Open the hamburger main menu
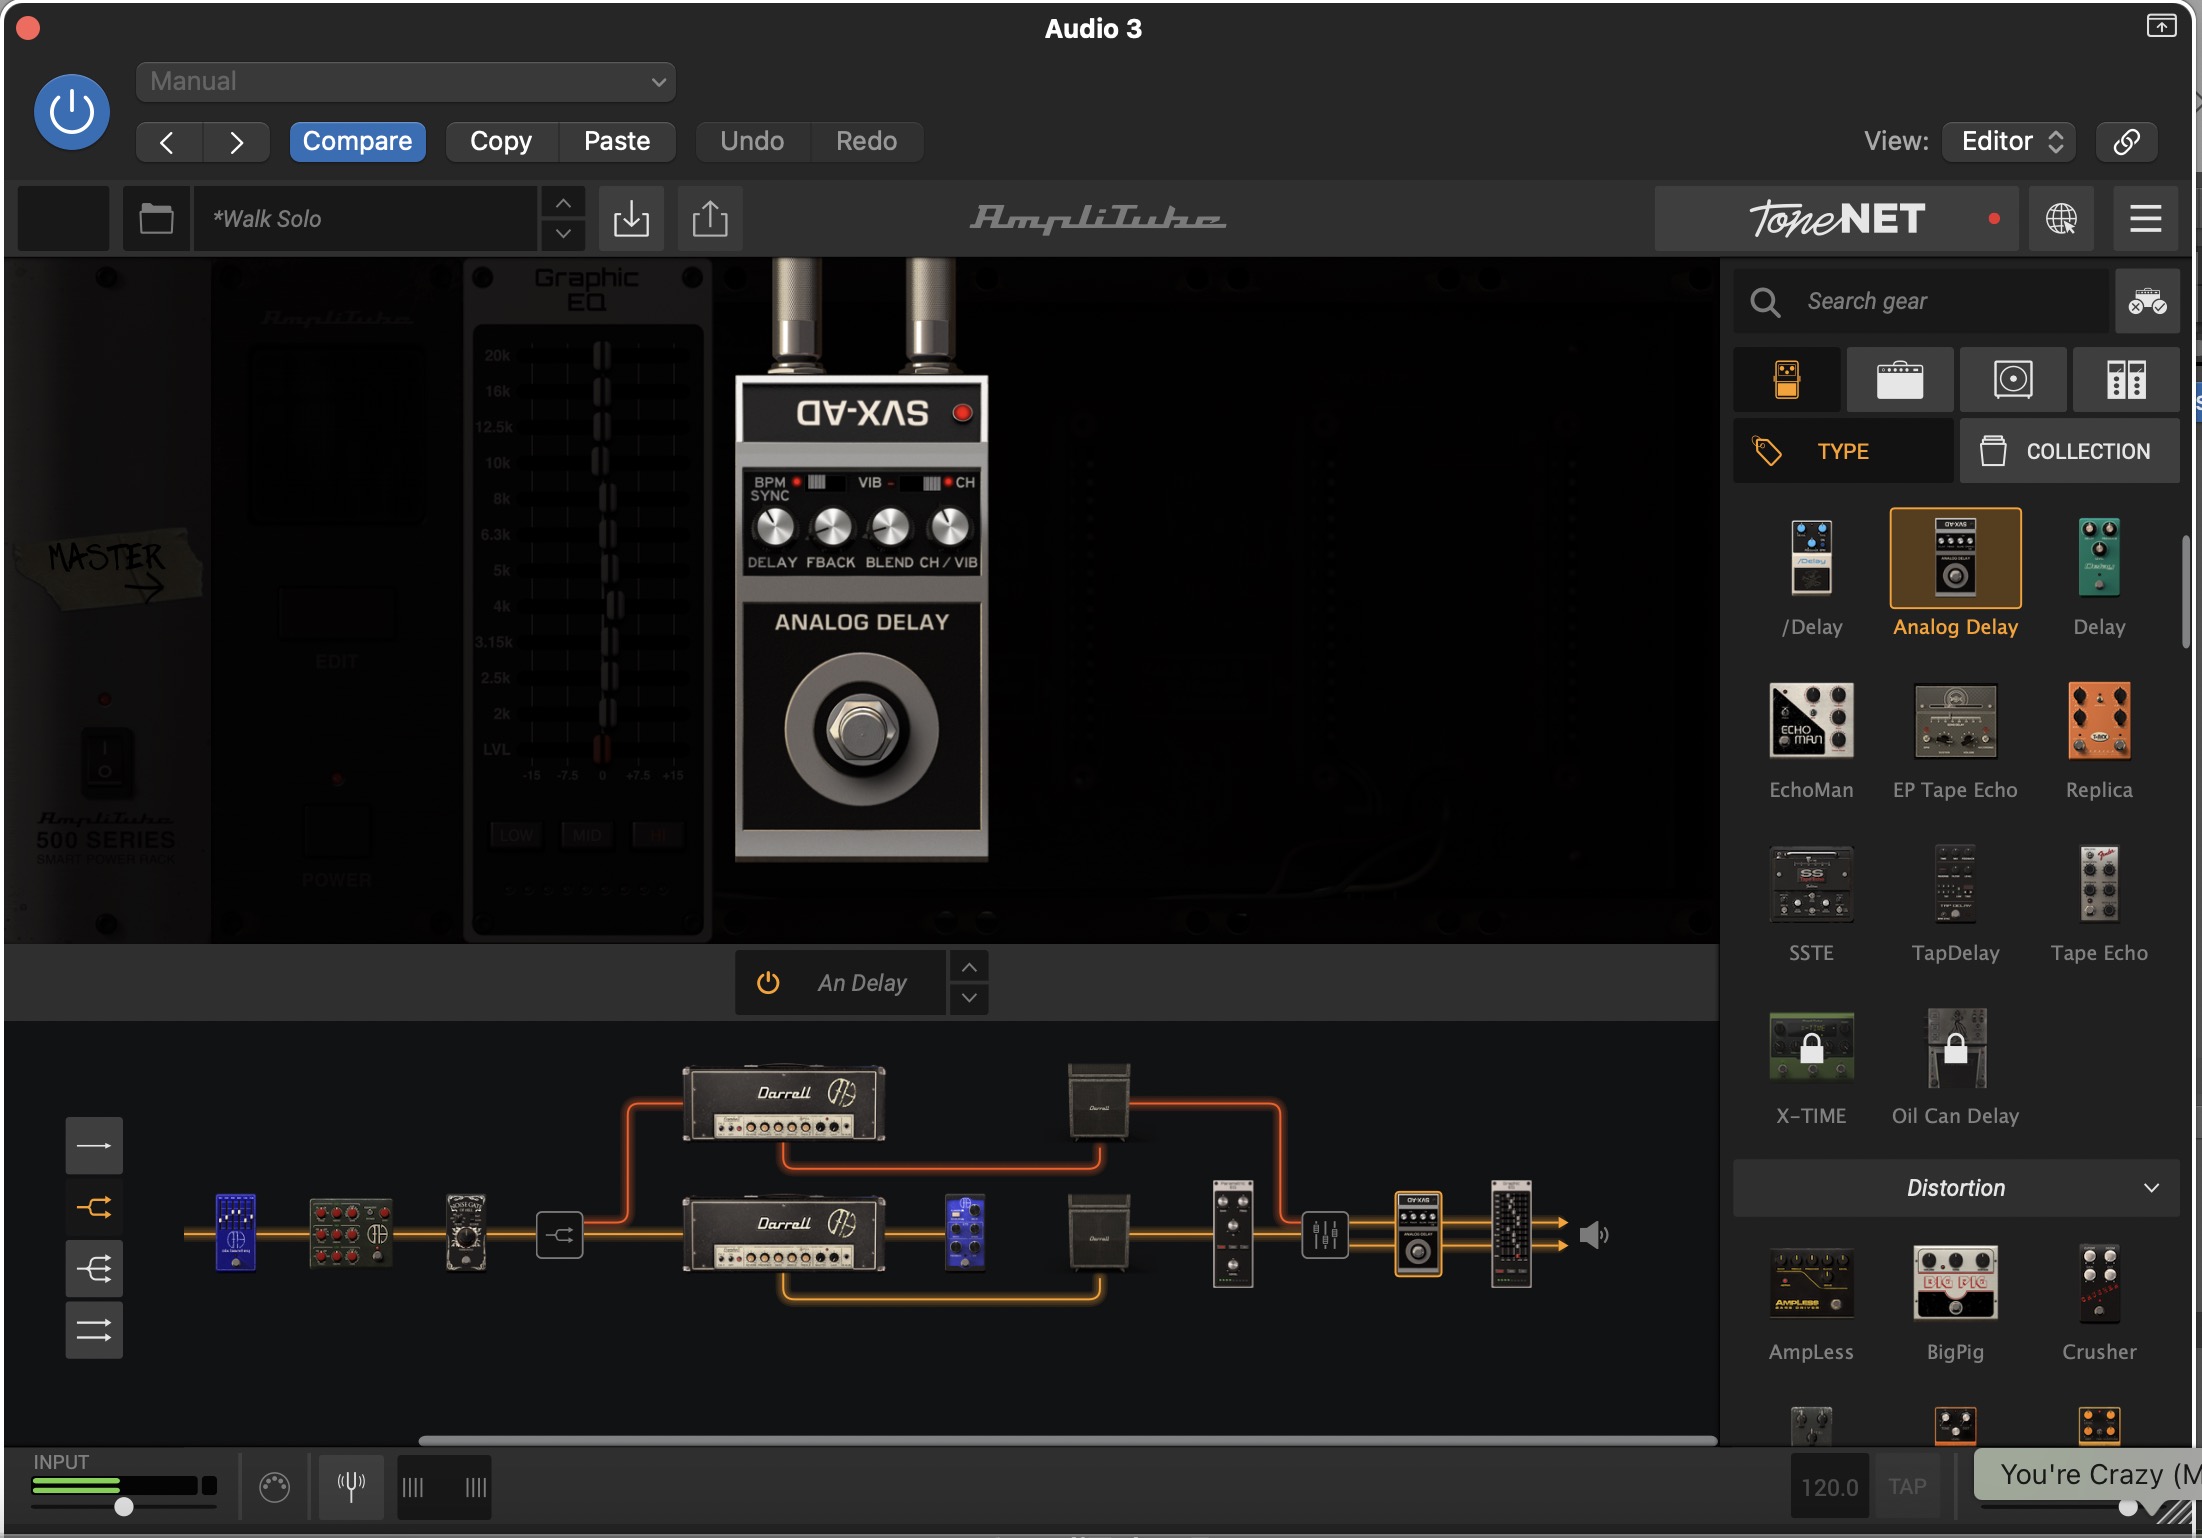Viewport: 2202px width, 1538px height. 2145,218
